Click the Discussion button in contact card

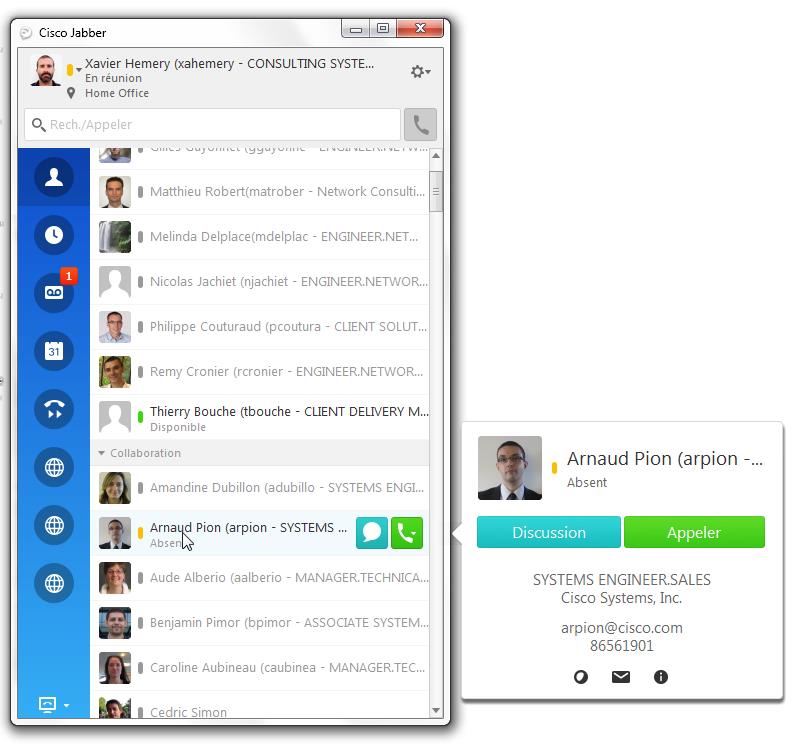pos(548,532)
